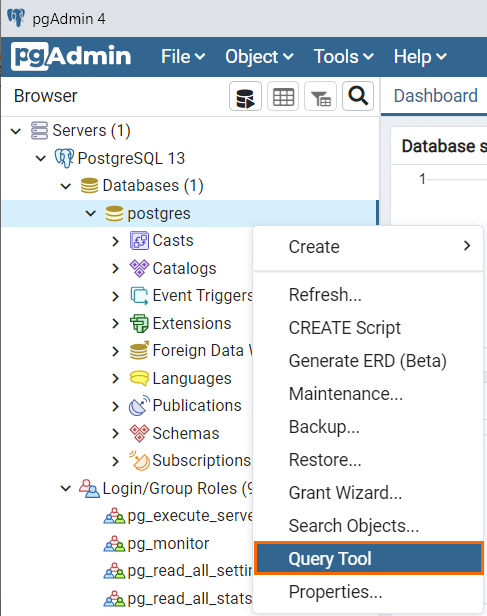Viewport: 487px width, 616px height.
Task: Click the Extensions node icon
Action: (139, 323)
